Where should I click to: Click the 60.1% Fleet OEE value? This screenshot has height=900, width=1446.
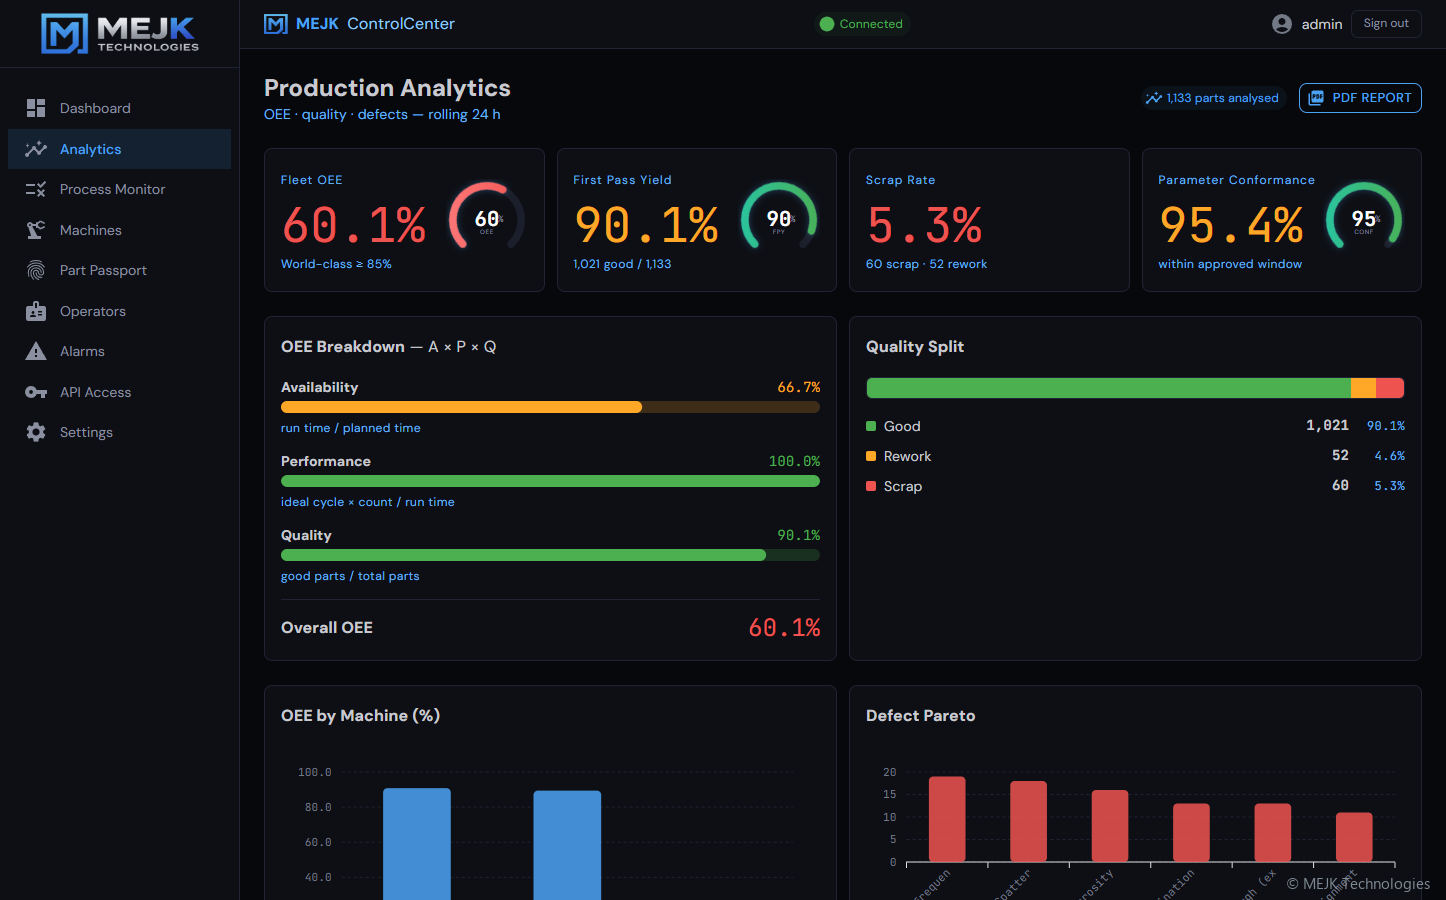click(x=354, y=225)
